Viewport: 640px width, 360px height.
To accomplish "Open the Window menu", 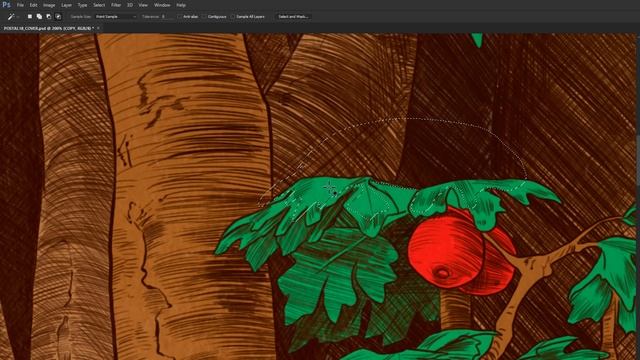I will 162,5.
